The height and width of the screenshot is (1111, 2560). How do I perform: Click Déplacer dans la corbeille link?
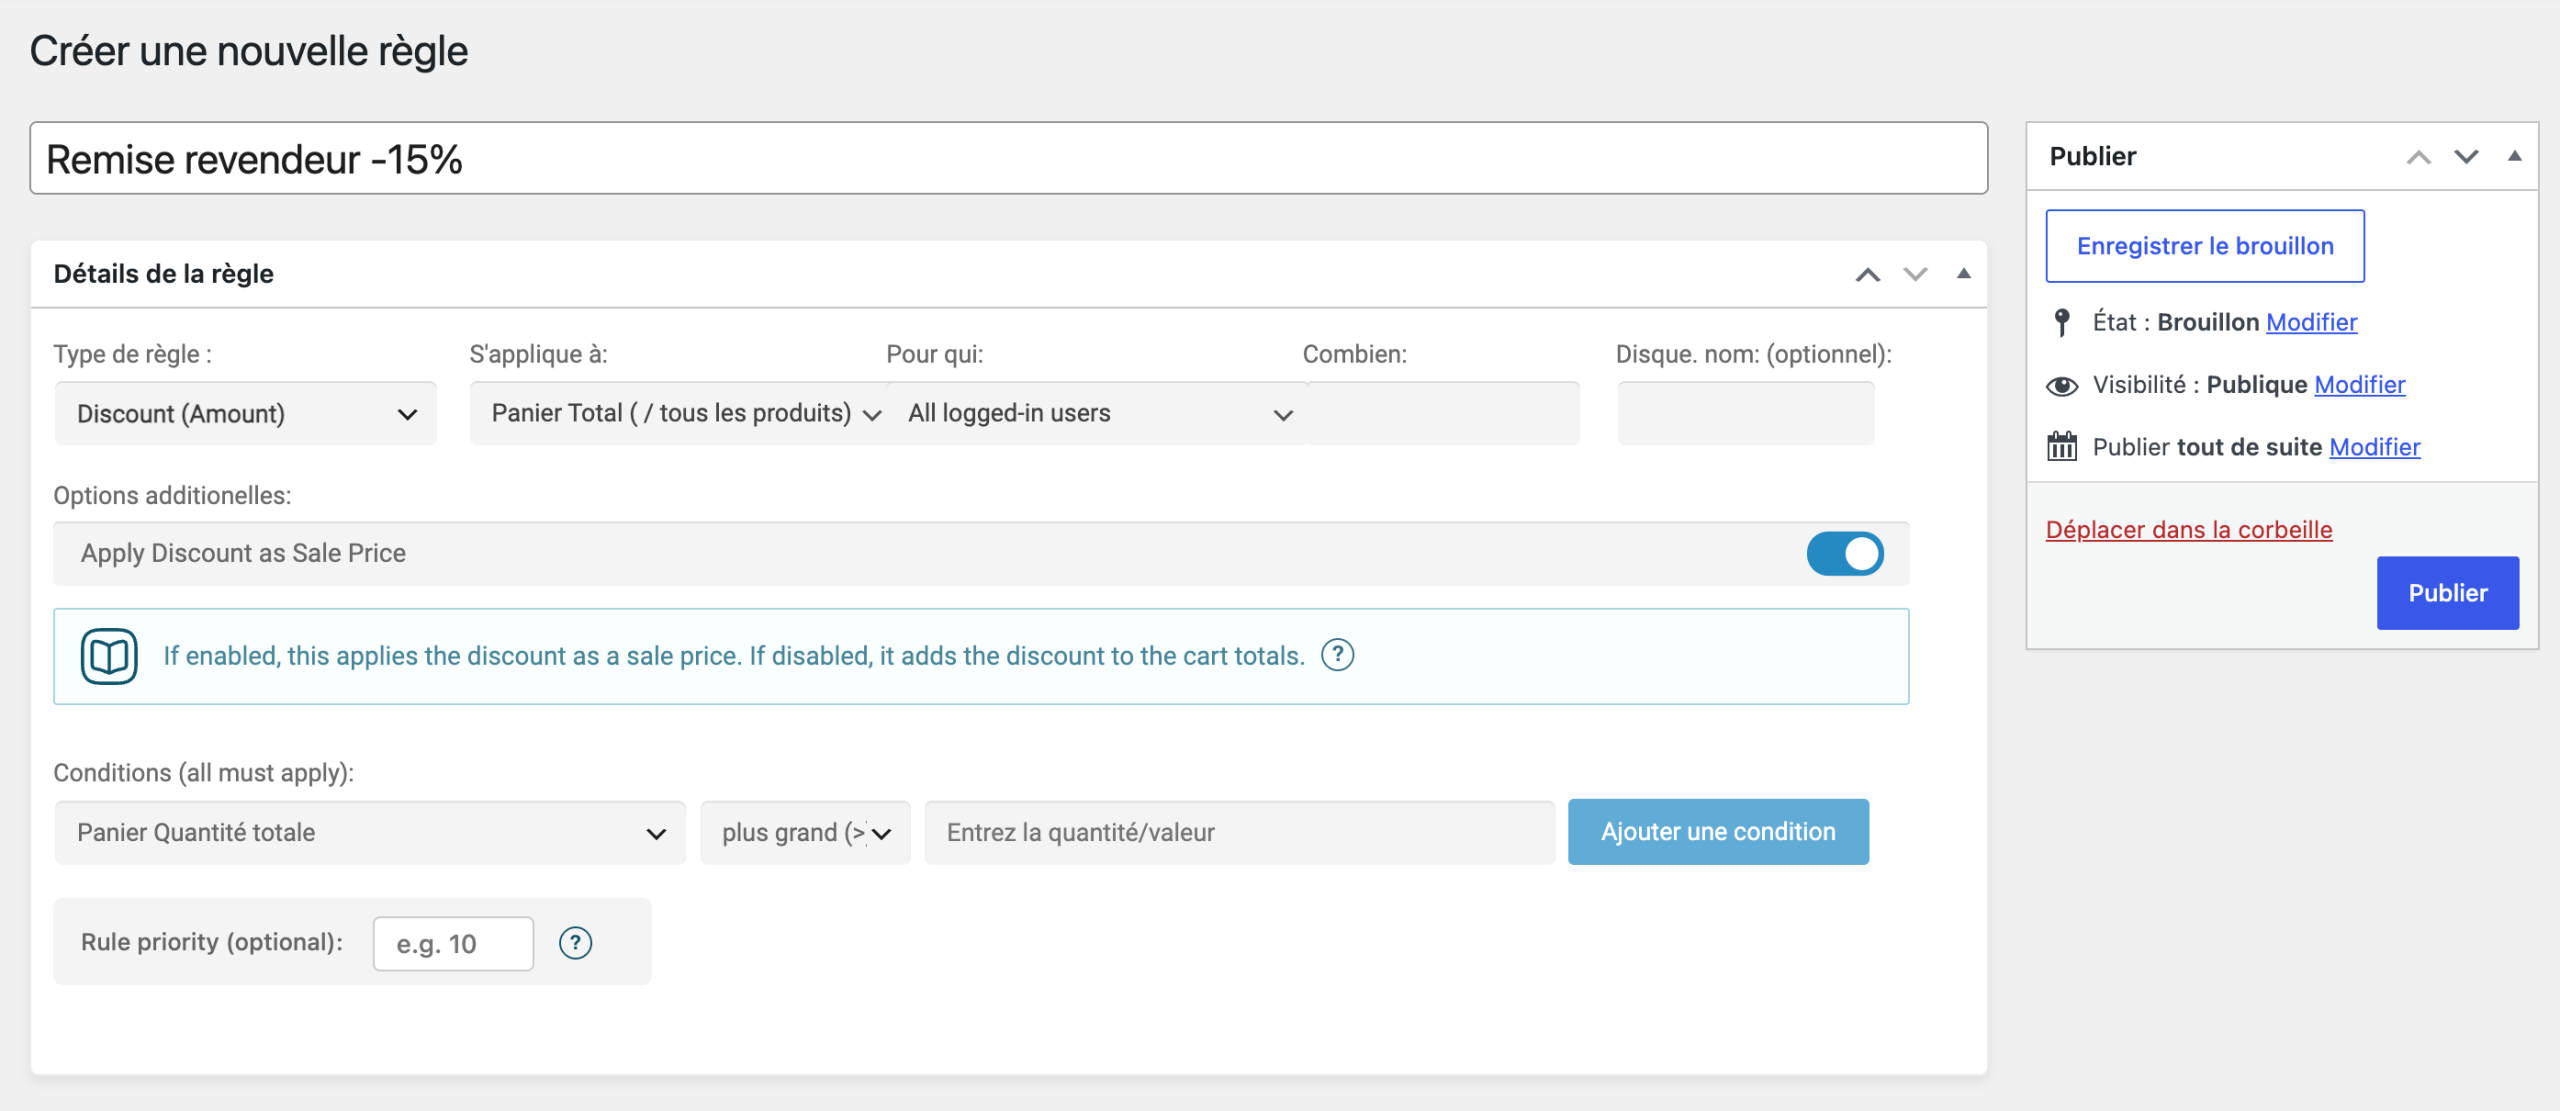pos(2189,530)
